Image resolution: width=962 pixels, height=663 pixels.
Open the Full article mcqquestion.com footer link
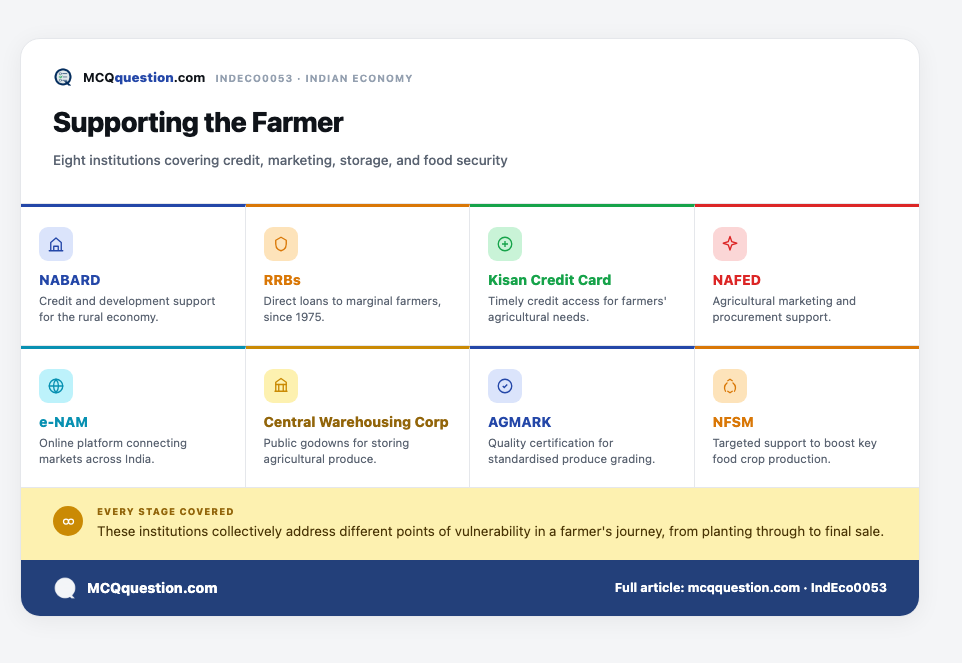[x=750, y=588]
